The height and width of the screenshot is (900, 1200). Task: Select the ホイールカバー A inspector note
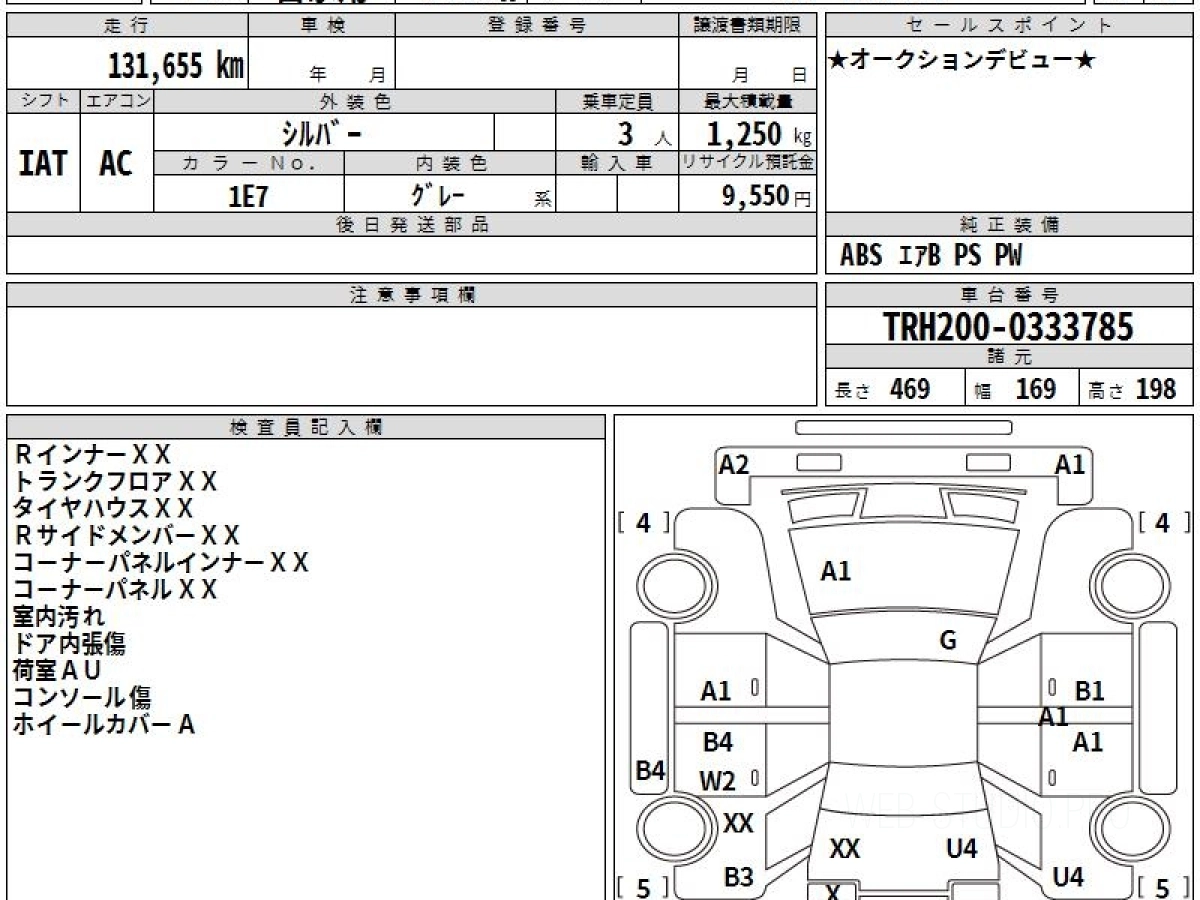[103, 725]
